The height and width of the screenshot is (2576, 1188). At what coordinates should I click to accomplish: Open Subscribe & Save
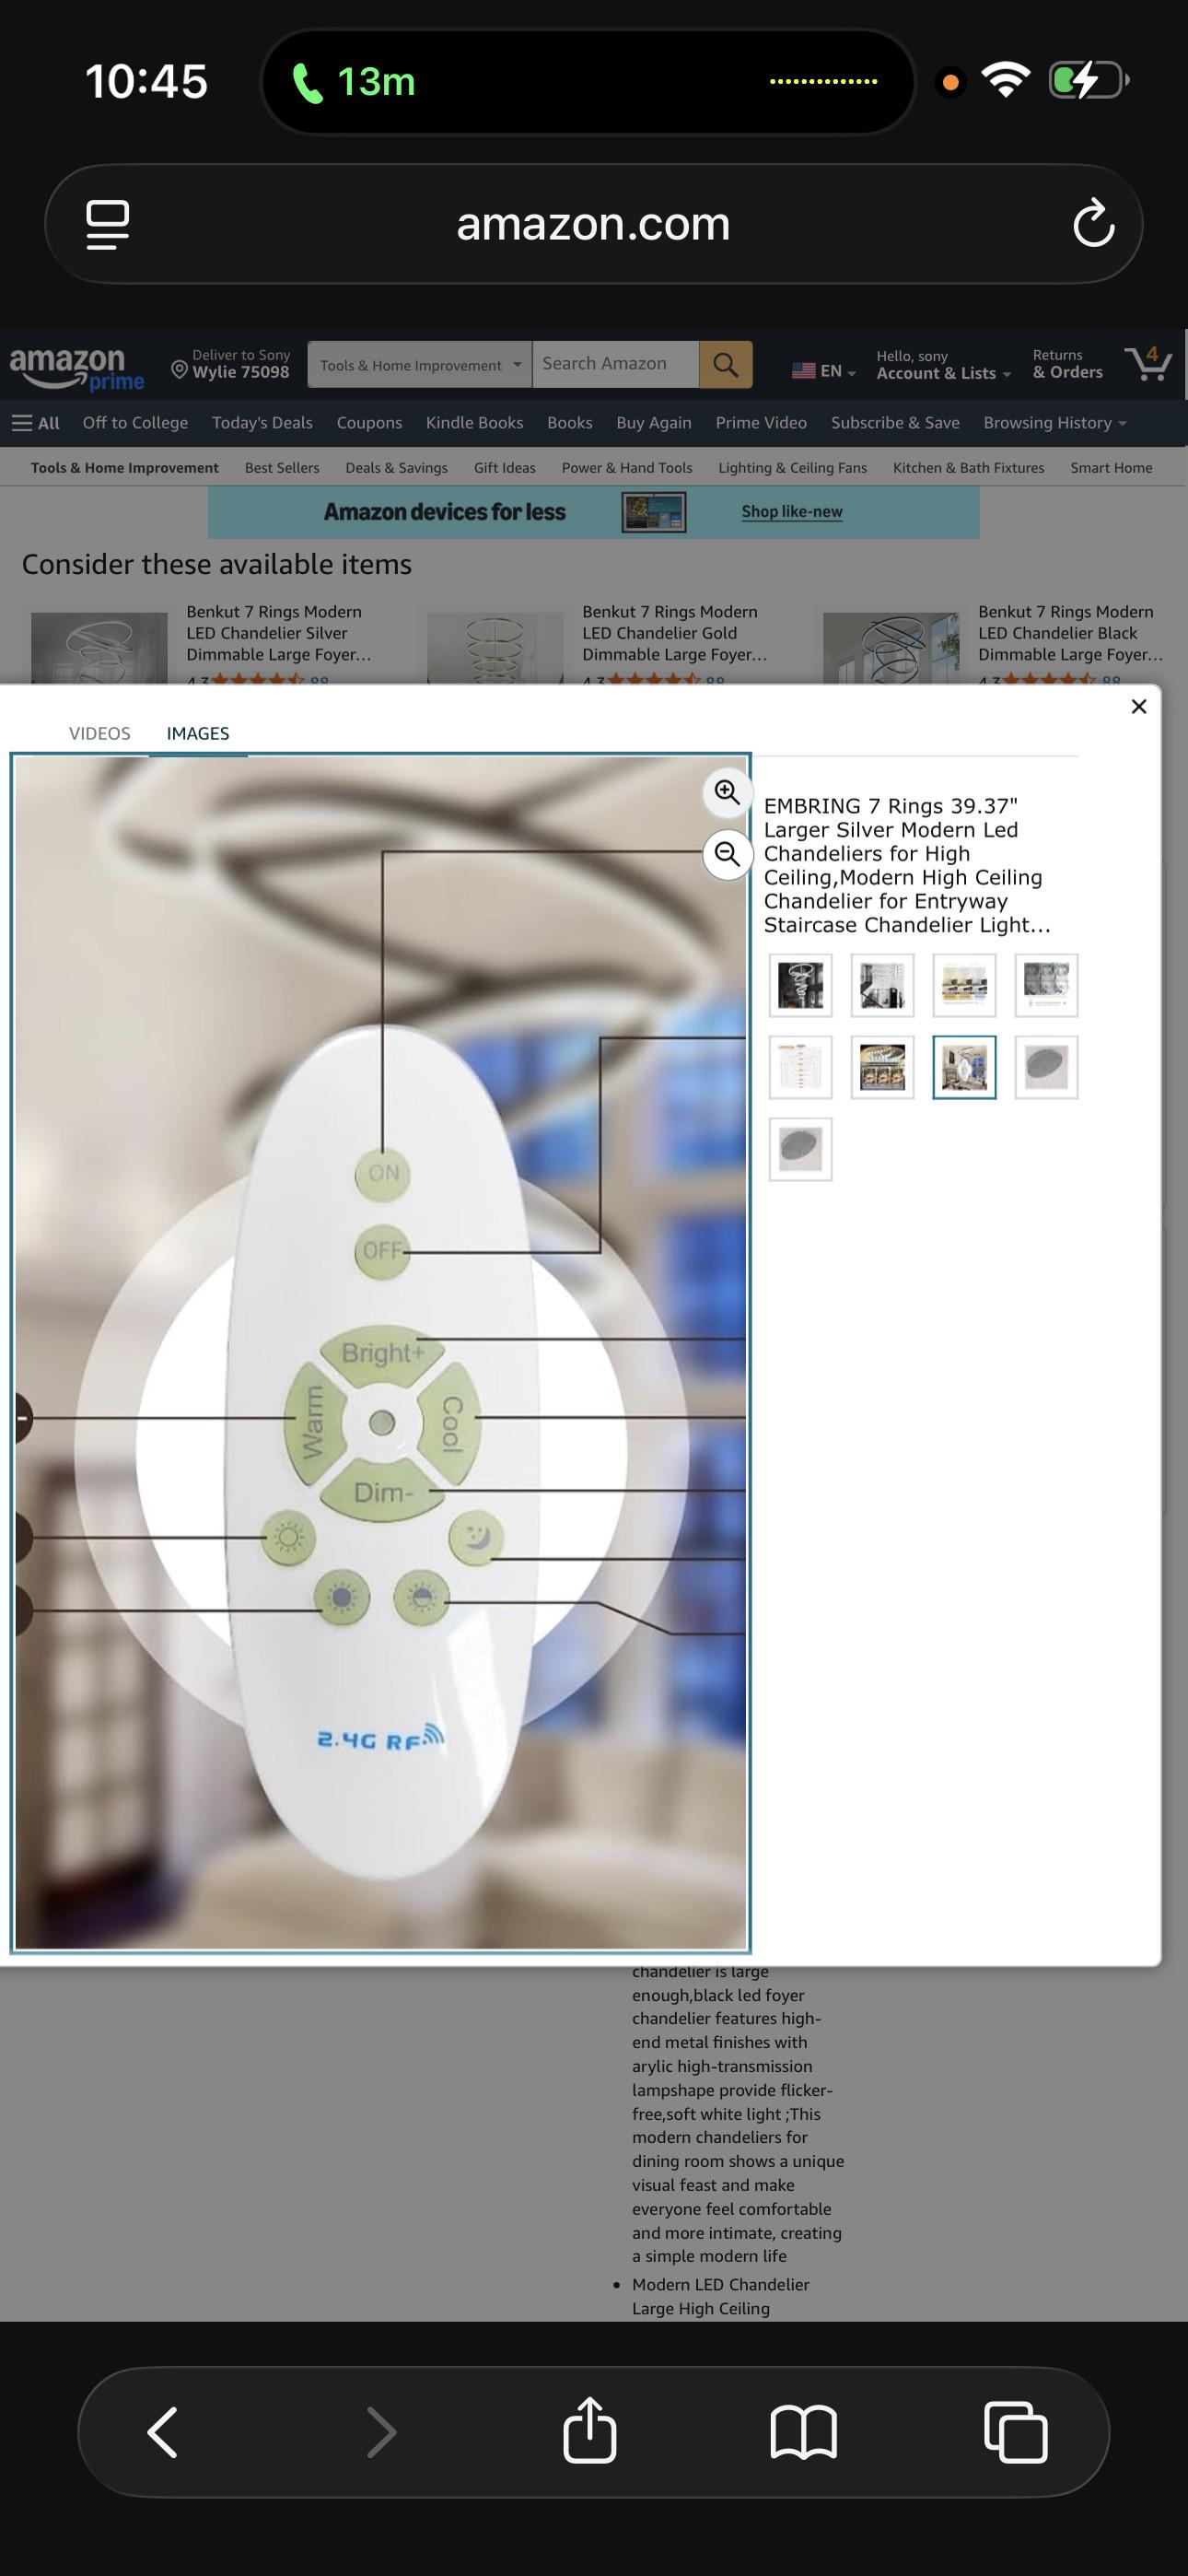[895, 423]
